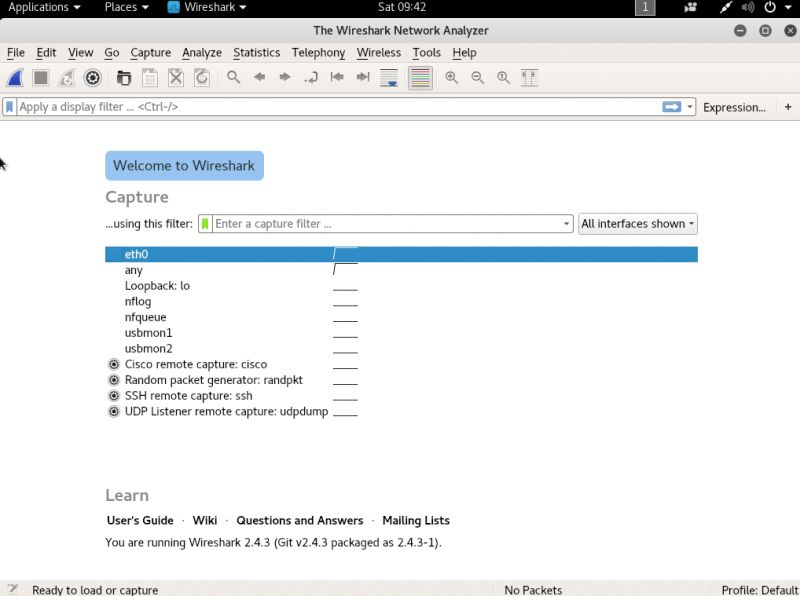Click the find packet magnifier icon
The height and width of the screenshot is (596, 800).
pyautogui.click(x=233, y=78)
